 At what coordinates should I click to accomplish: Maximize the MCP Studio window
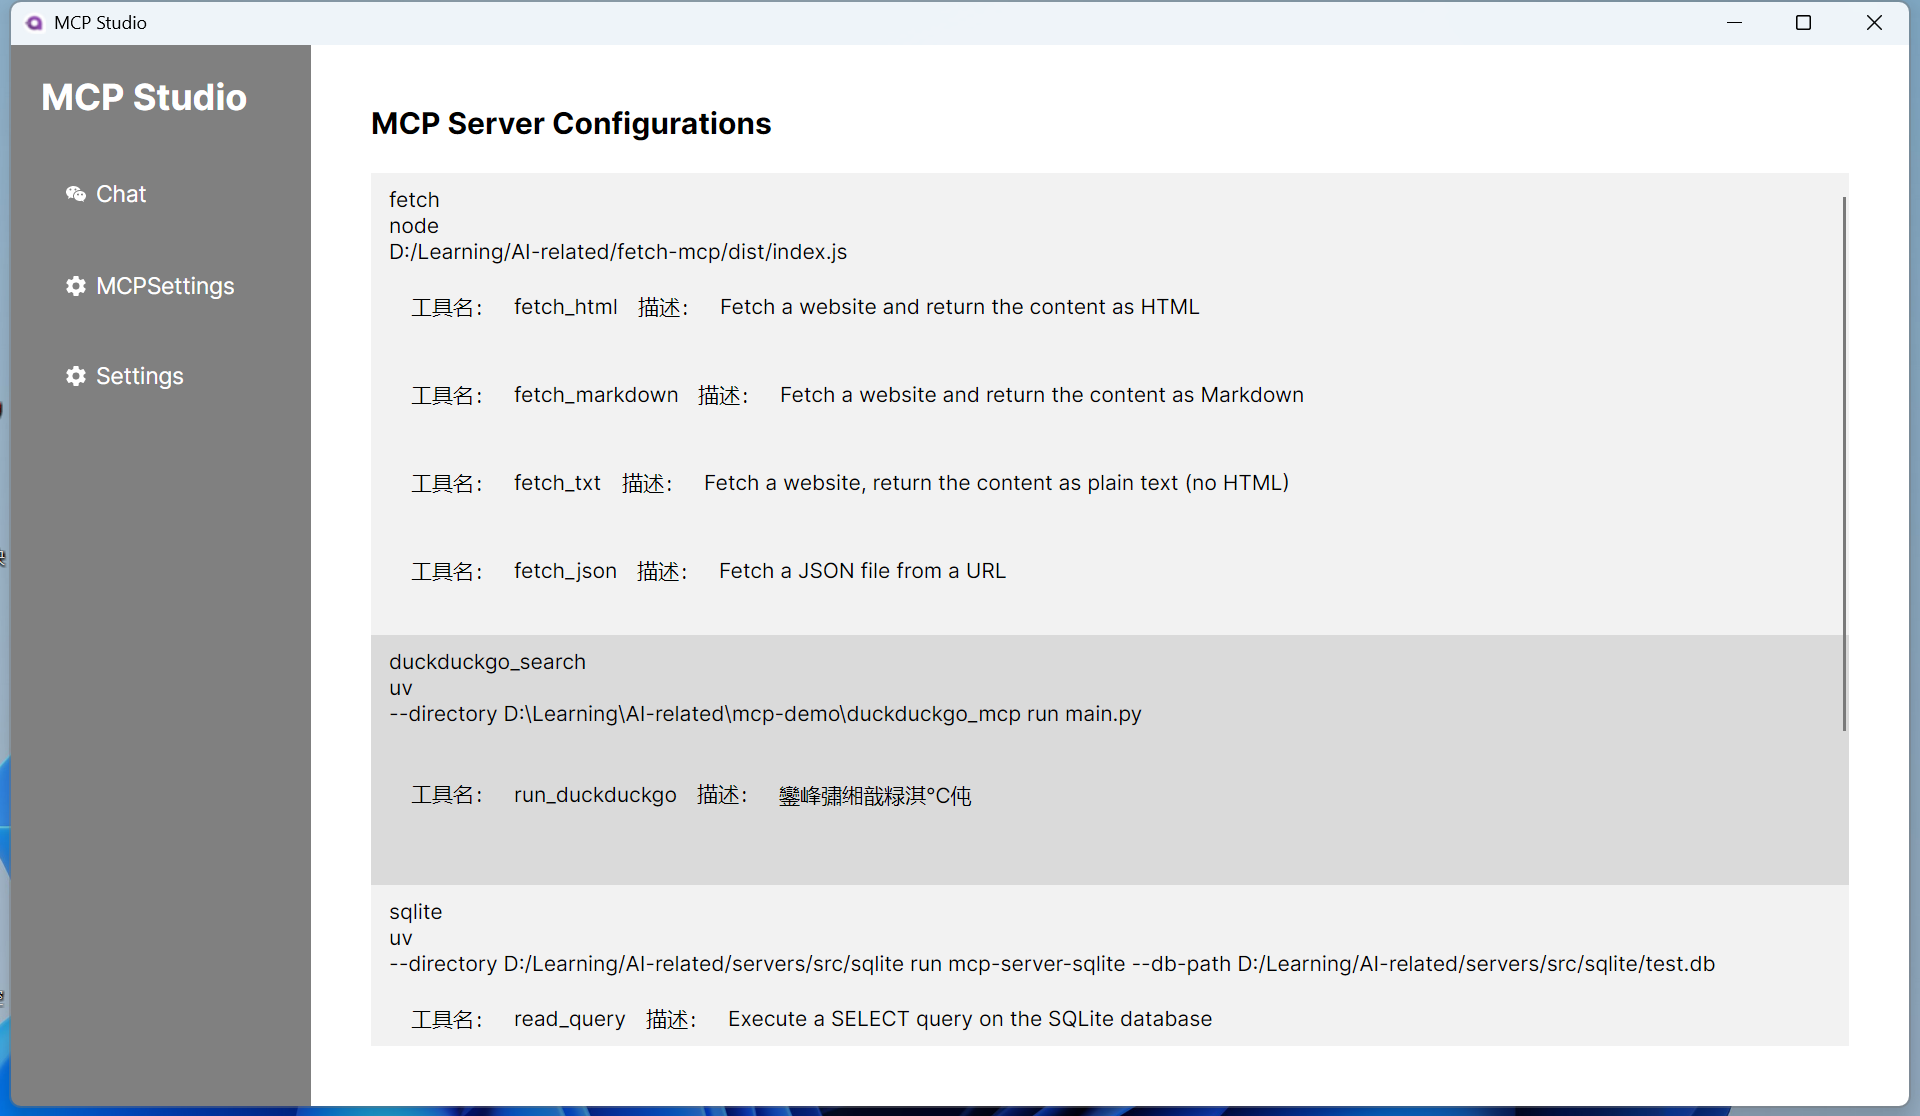(x=1803, y=23)
